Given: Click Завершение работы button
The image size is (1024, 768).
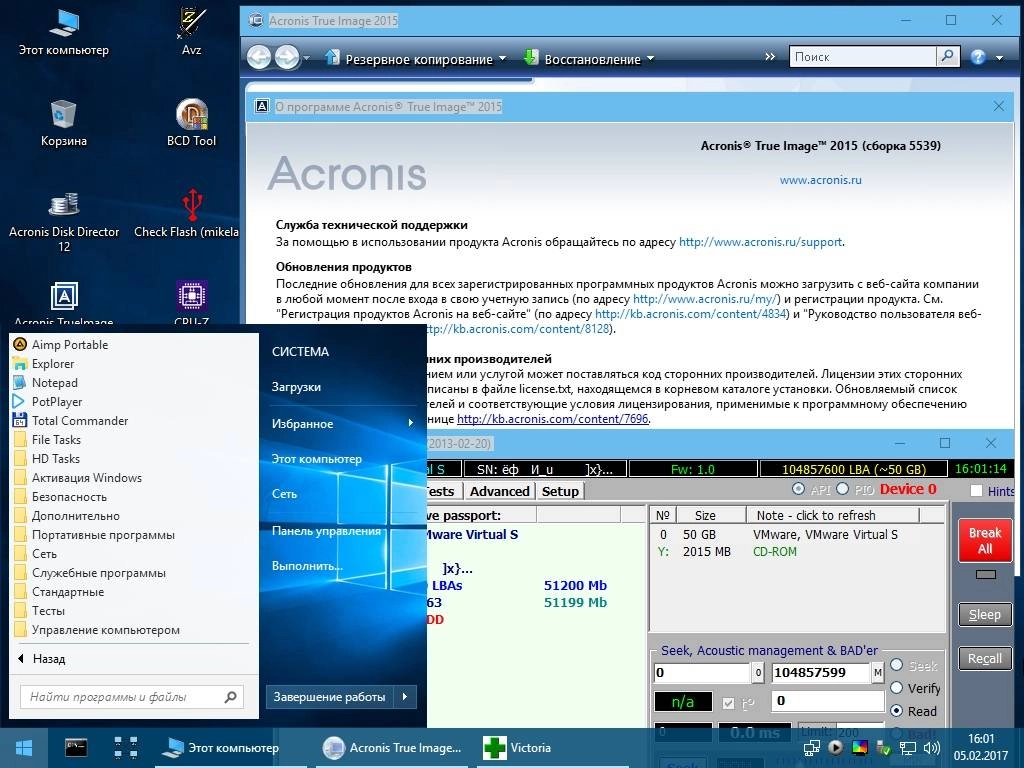Looking at the screenshot, I should click(329, 697).
